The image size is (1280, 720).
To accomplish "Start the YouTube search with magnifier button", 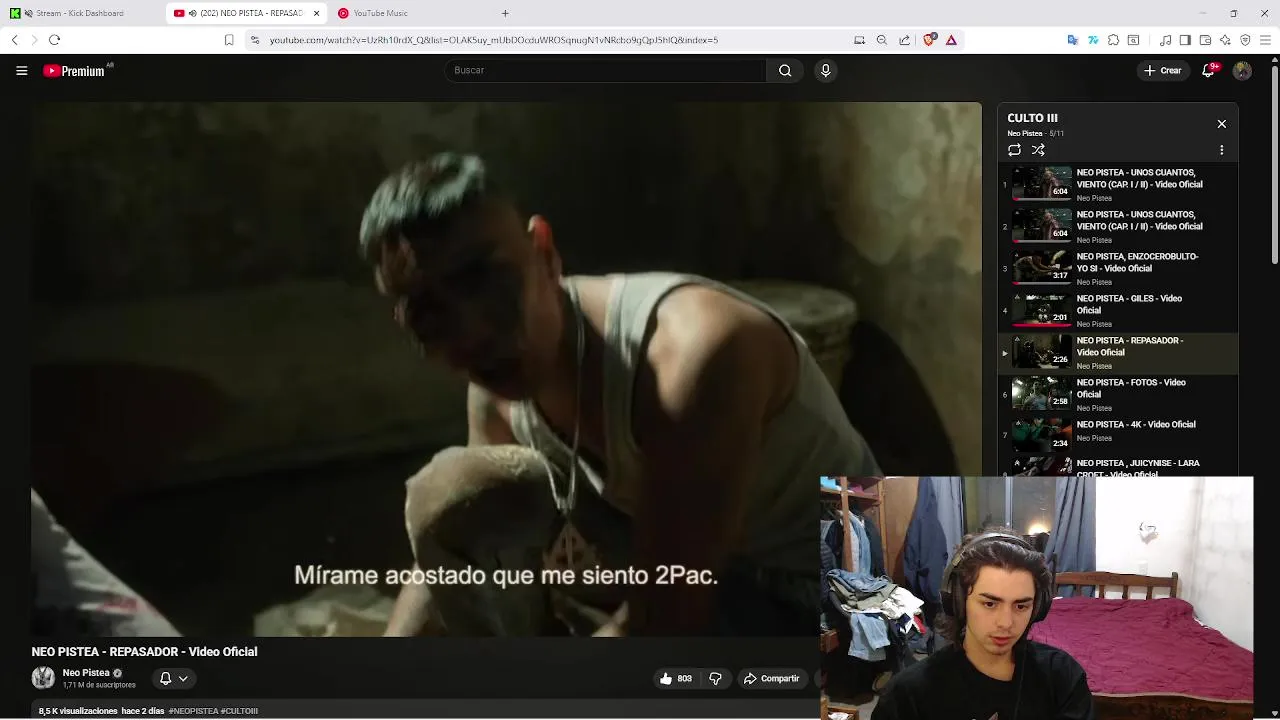I will click(785, 70).
